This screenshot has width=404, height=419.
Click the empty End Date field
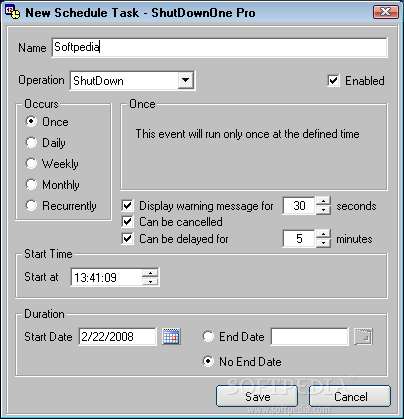point(310,336)
